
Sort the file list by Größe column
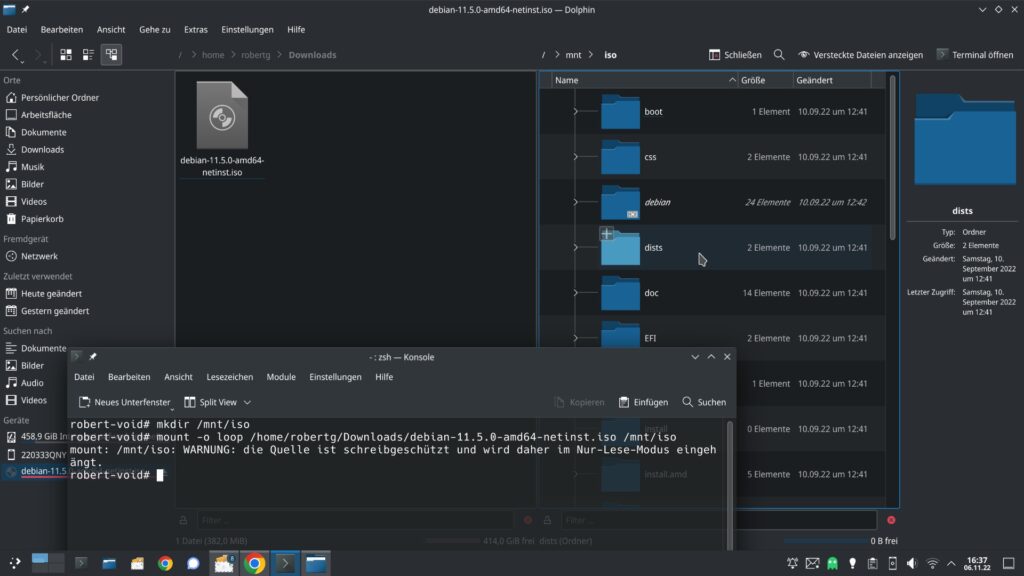(765, 80)
